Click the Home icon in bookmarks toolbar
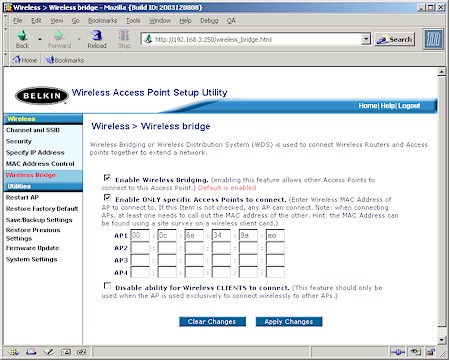This screenshot has width=450, height=361. [x=24, y=60]
